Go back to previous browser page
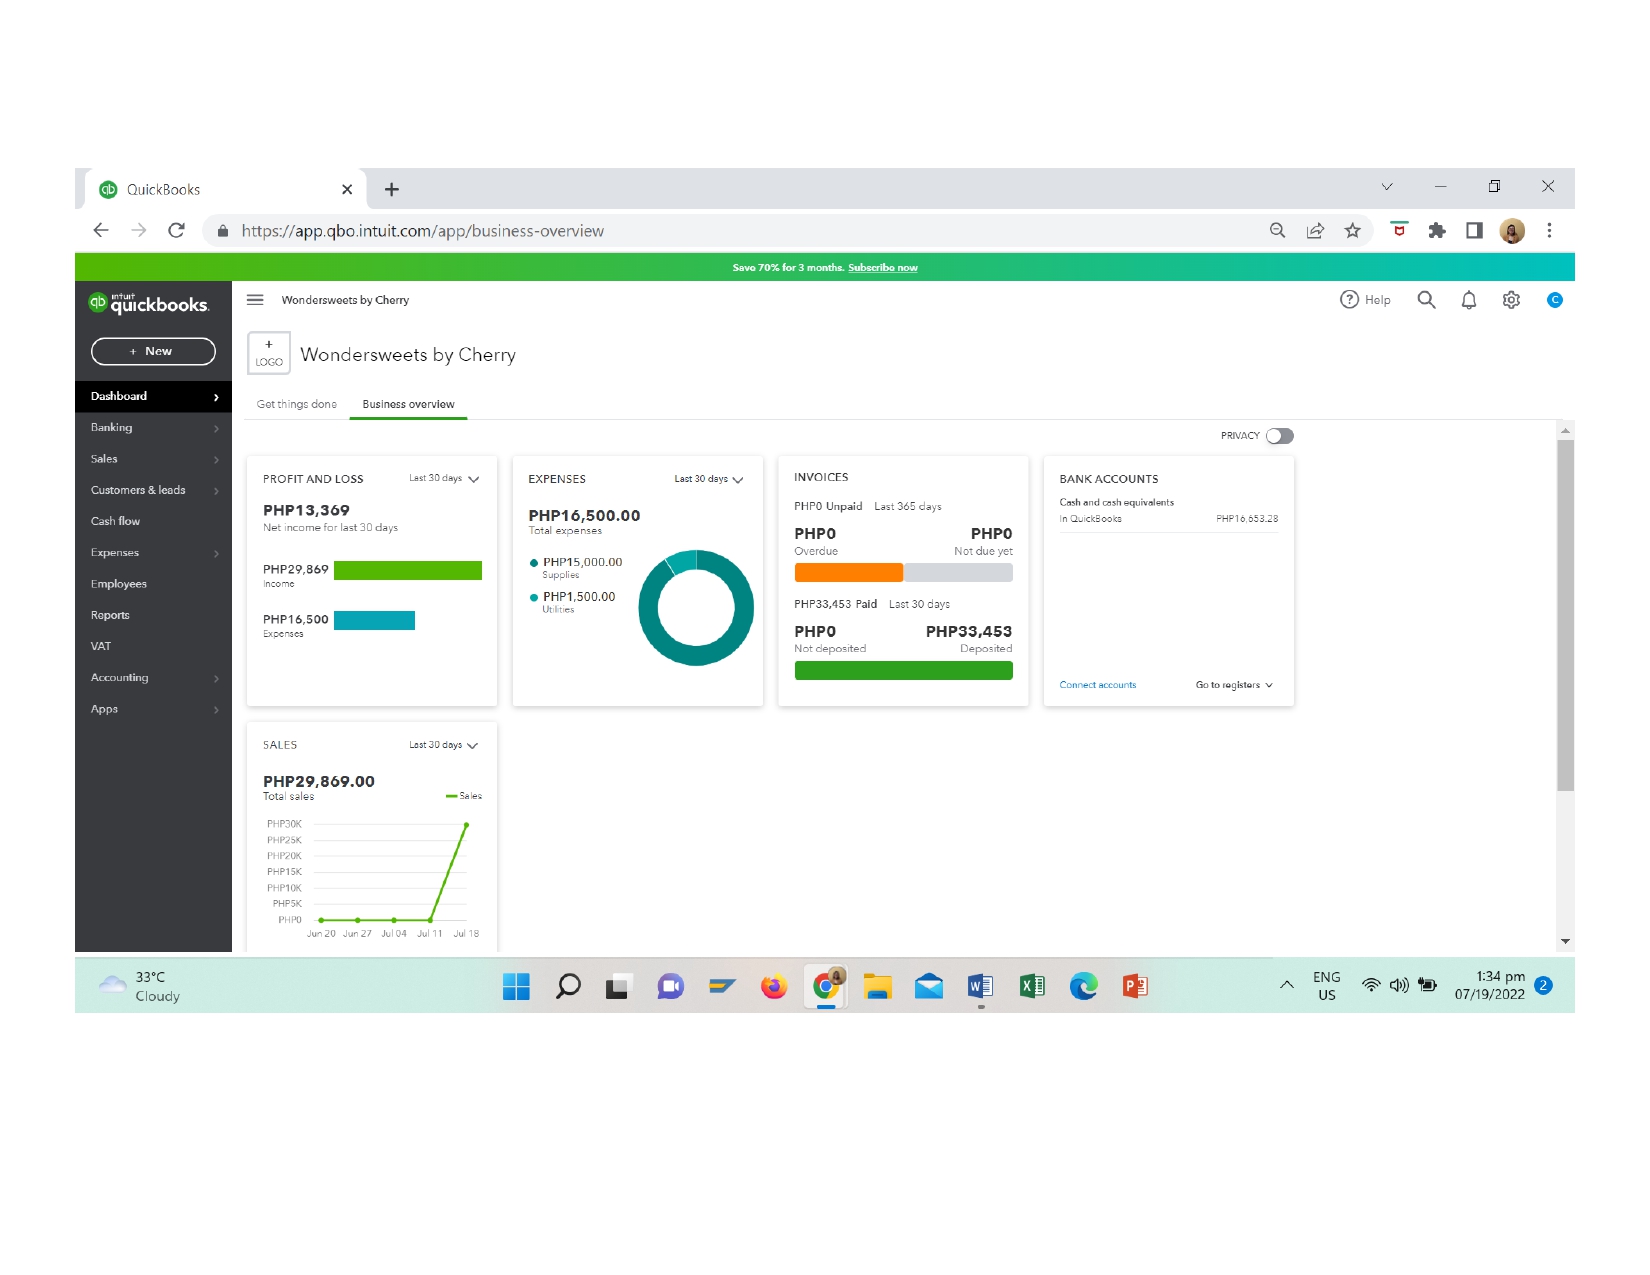Image resolution: width=1650 pixels, height=1275 pixels. point(101,230)
